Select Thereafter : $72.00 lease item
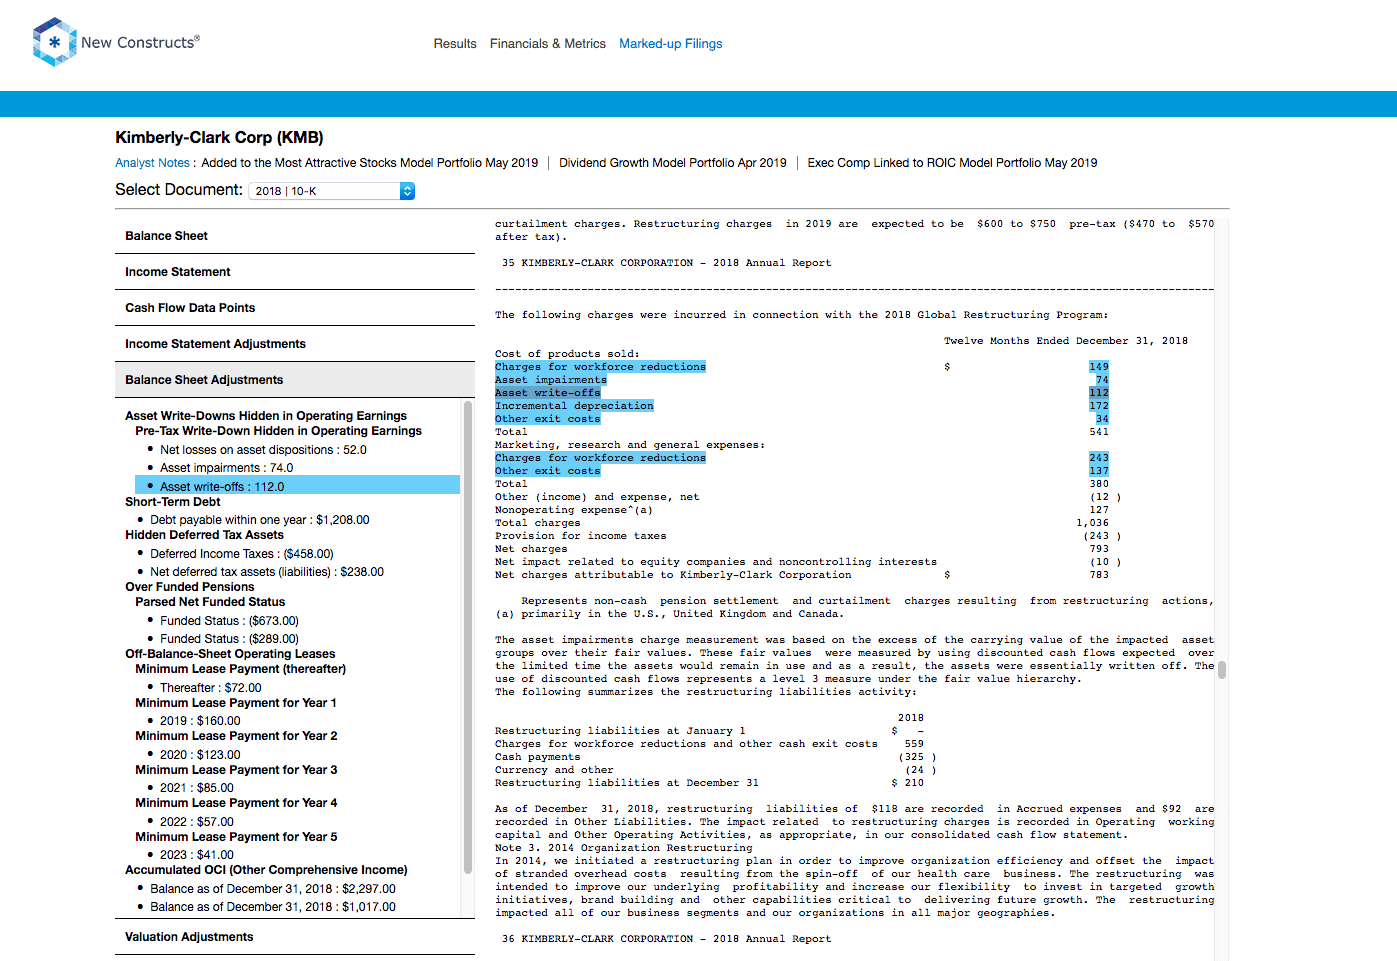The image size is (1397, 961). coord(210,688)
